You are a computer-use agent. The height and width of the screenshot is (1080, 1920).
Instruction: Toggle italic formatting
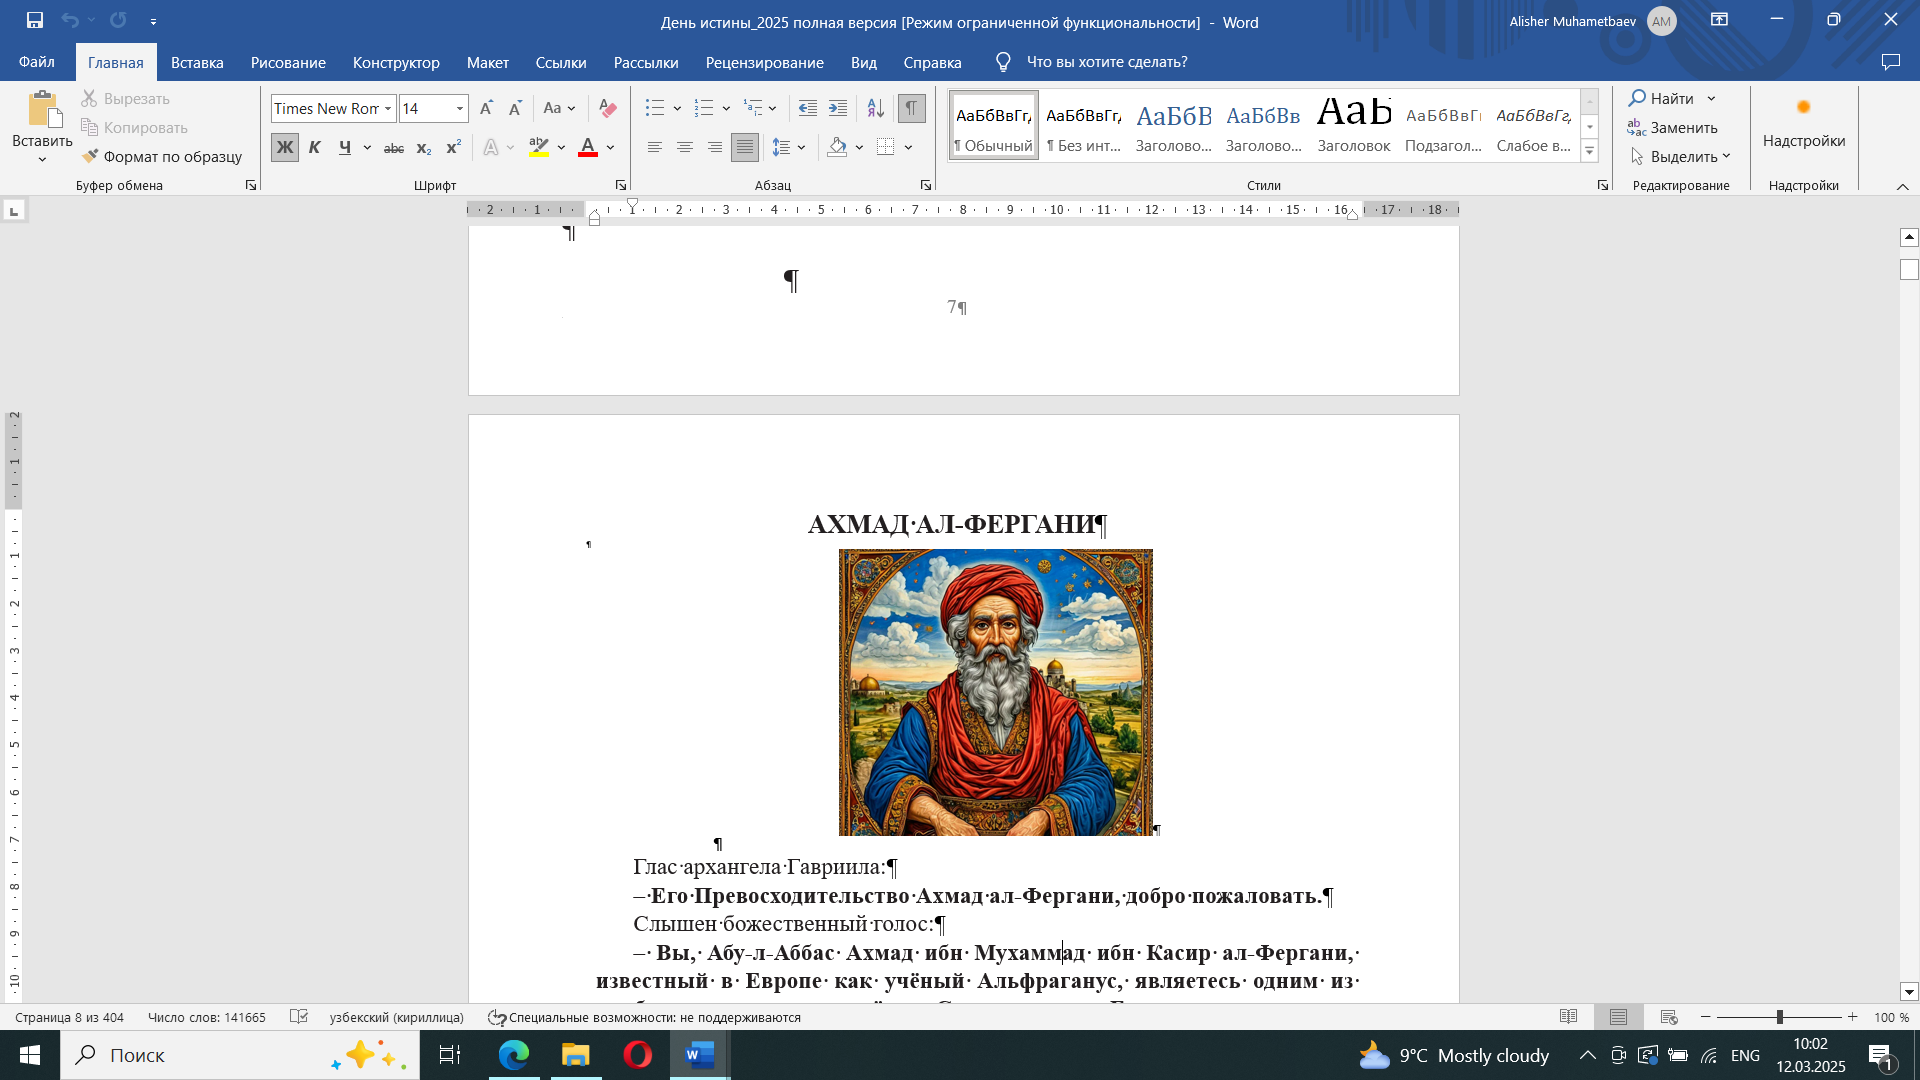(314, 148)
